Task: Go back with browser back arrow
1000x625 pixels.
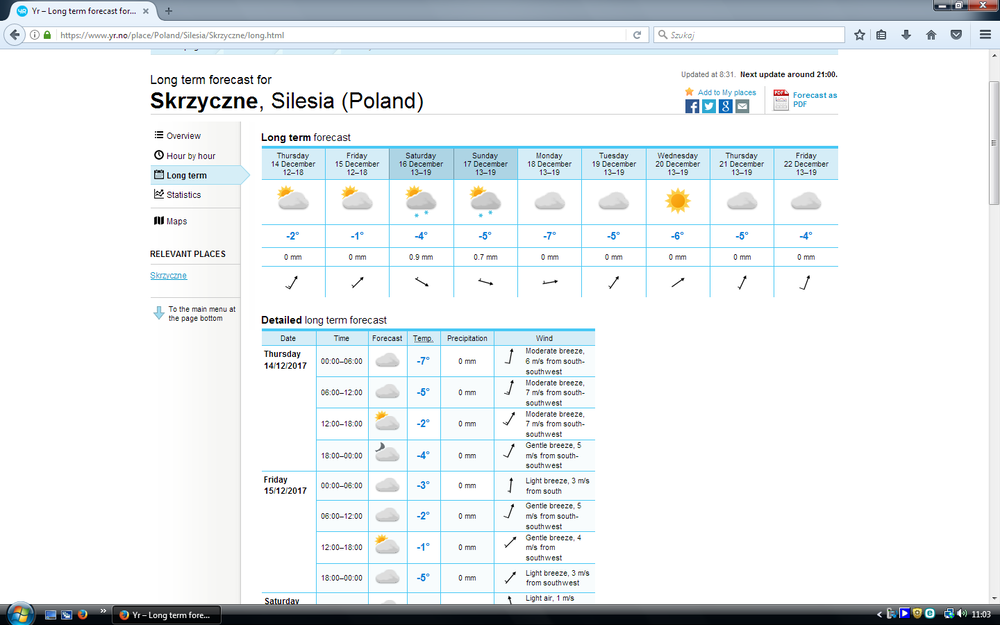Action: [15, 34]
